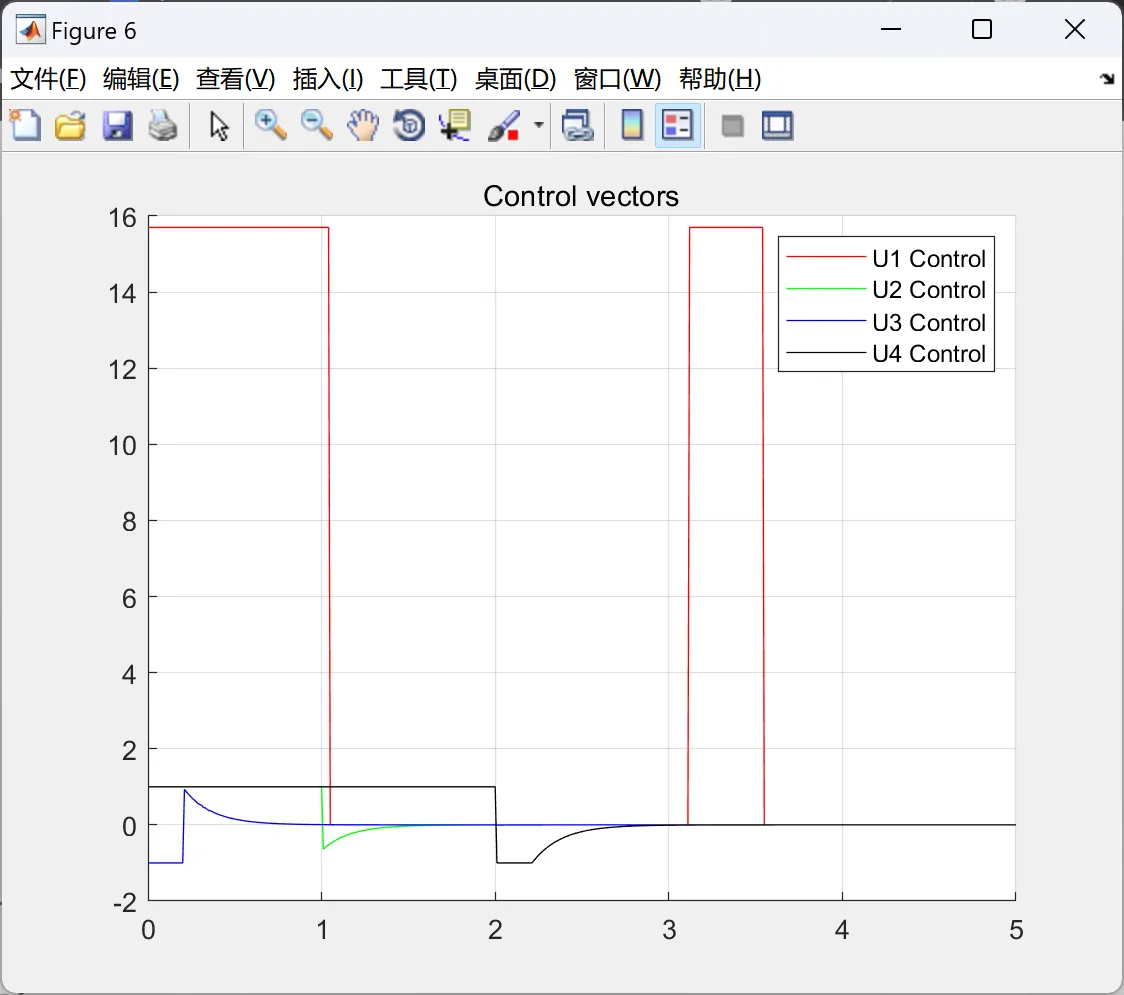Click the red U1 line sample in legend
The image size is (1124, 995).
[826, 257]
